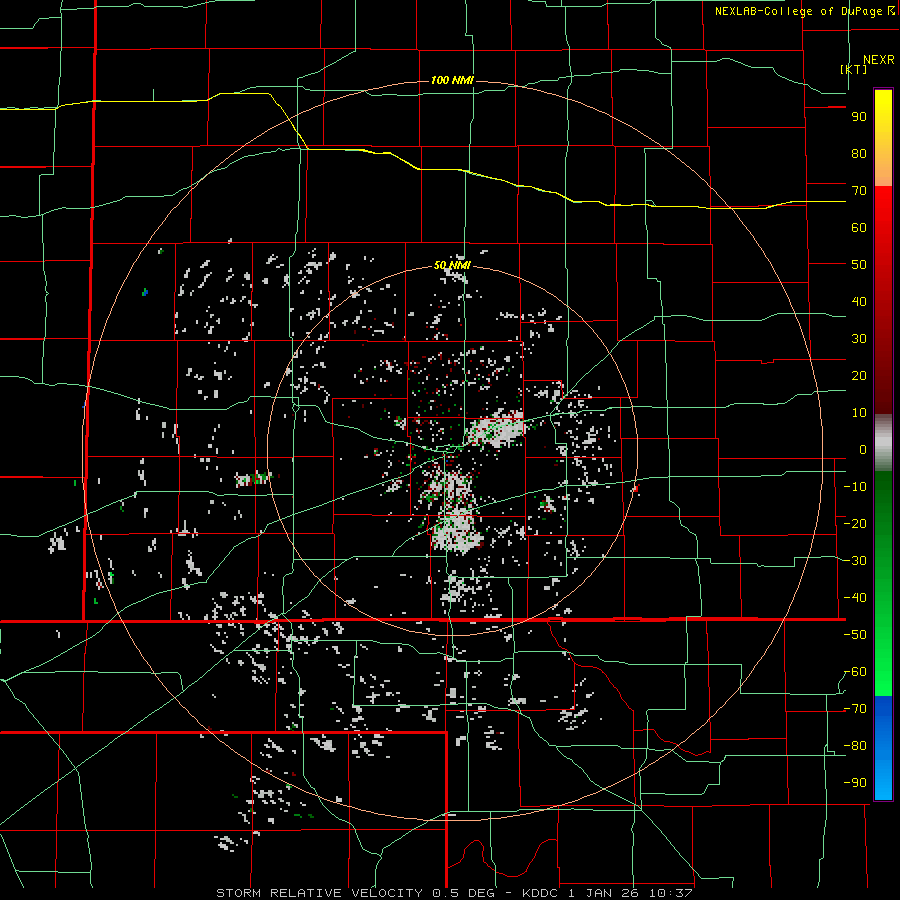Screen dimensions: 900x900
Task: Click the 0 value on the velocity scale
Action: pyautogui.click(x=863, y=450)
